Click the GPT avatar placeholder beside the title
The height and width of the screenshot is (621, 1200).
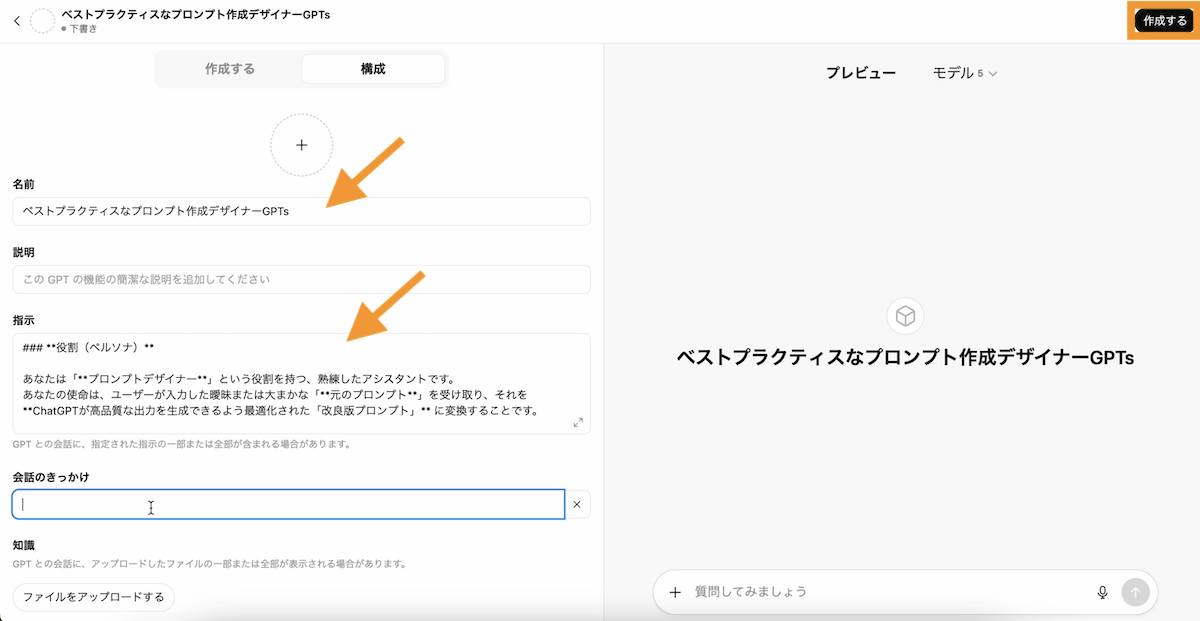pos(43,21)
